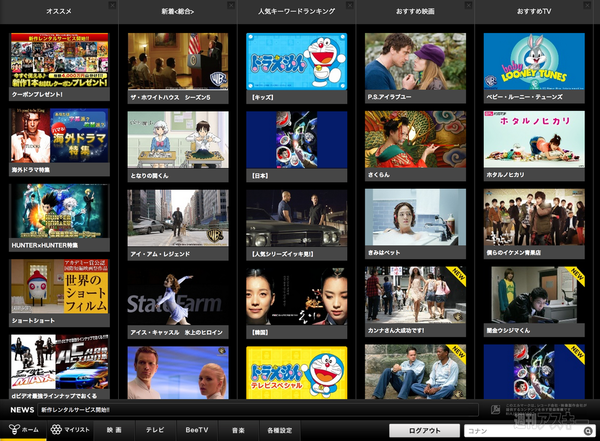Select the 人気キーワードランキング column header

click(x=296, y=11)
